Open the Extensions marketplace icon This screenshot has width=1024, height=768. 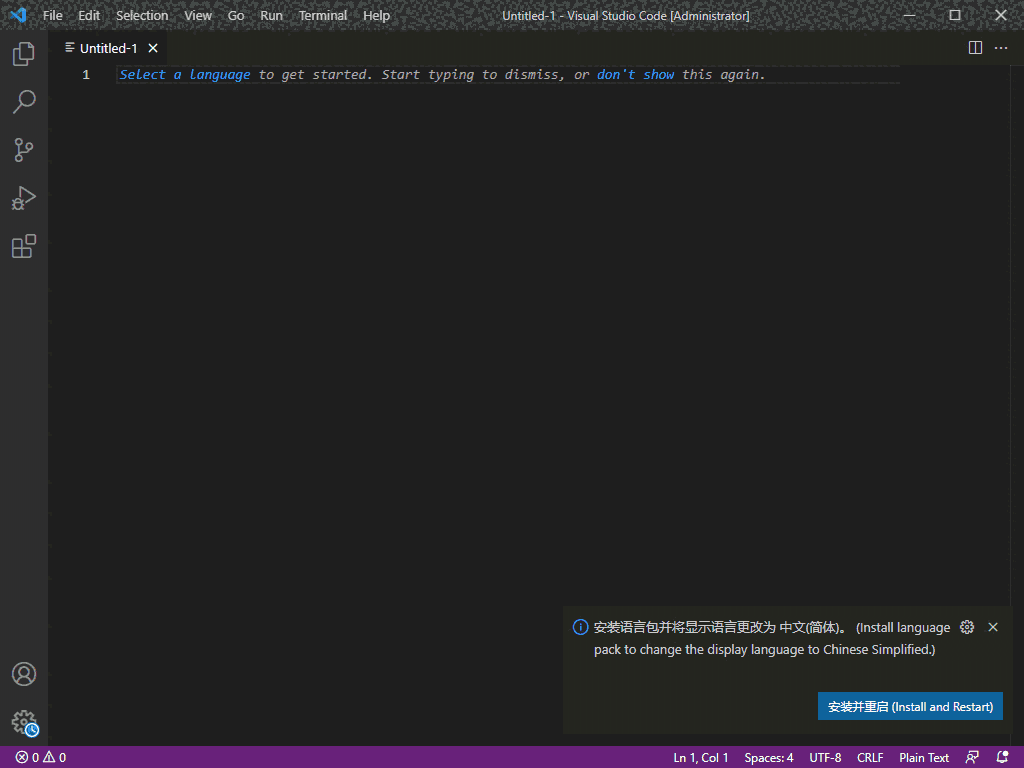coord(23,246)
